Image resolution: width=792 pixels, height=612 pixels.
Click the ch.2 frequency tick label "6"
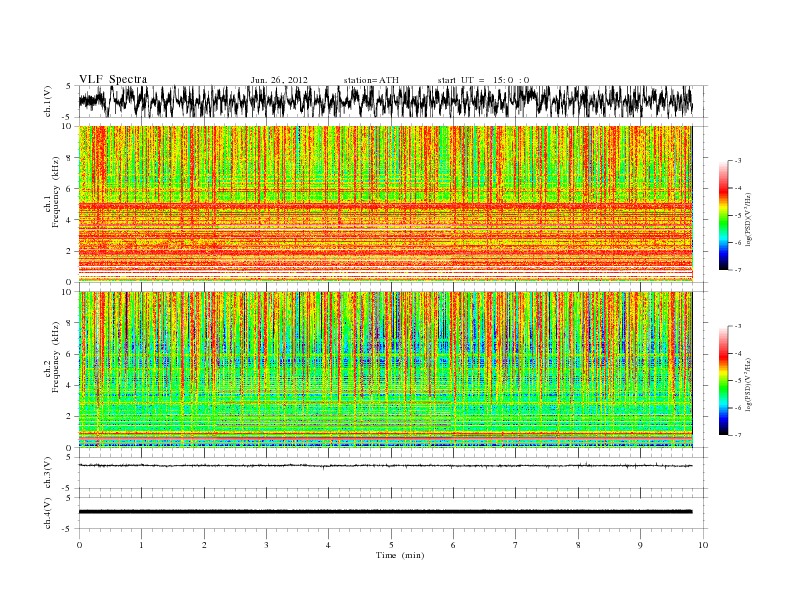(x=69, y=354)
